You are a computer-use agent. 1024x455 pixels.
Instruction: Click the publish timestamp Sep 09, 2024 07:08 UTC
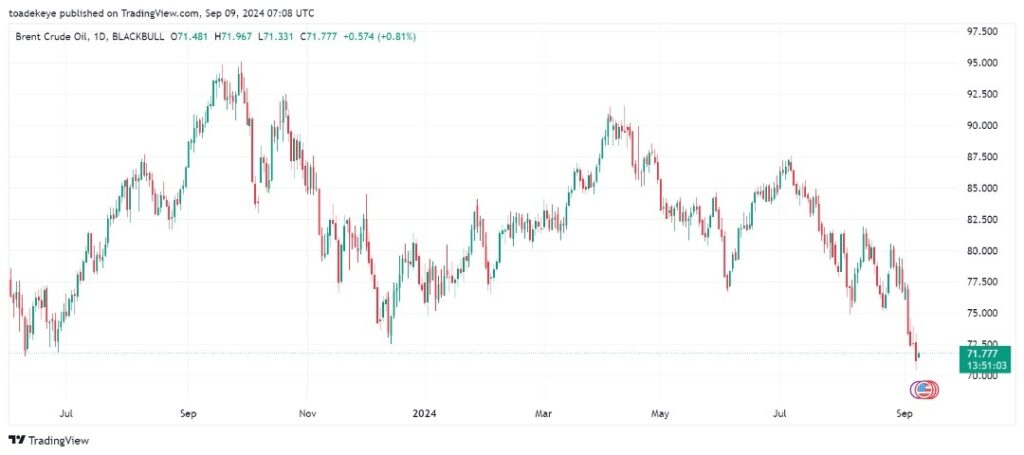coord(259,13)
